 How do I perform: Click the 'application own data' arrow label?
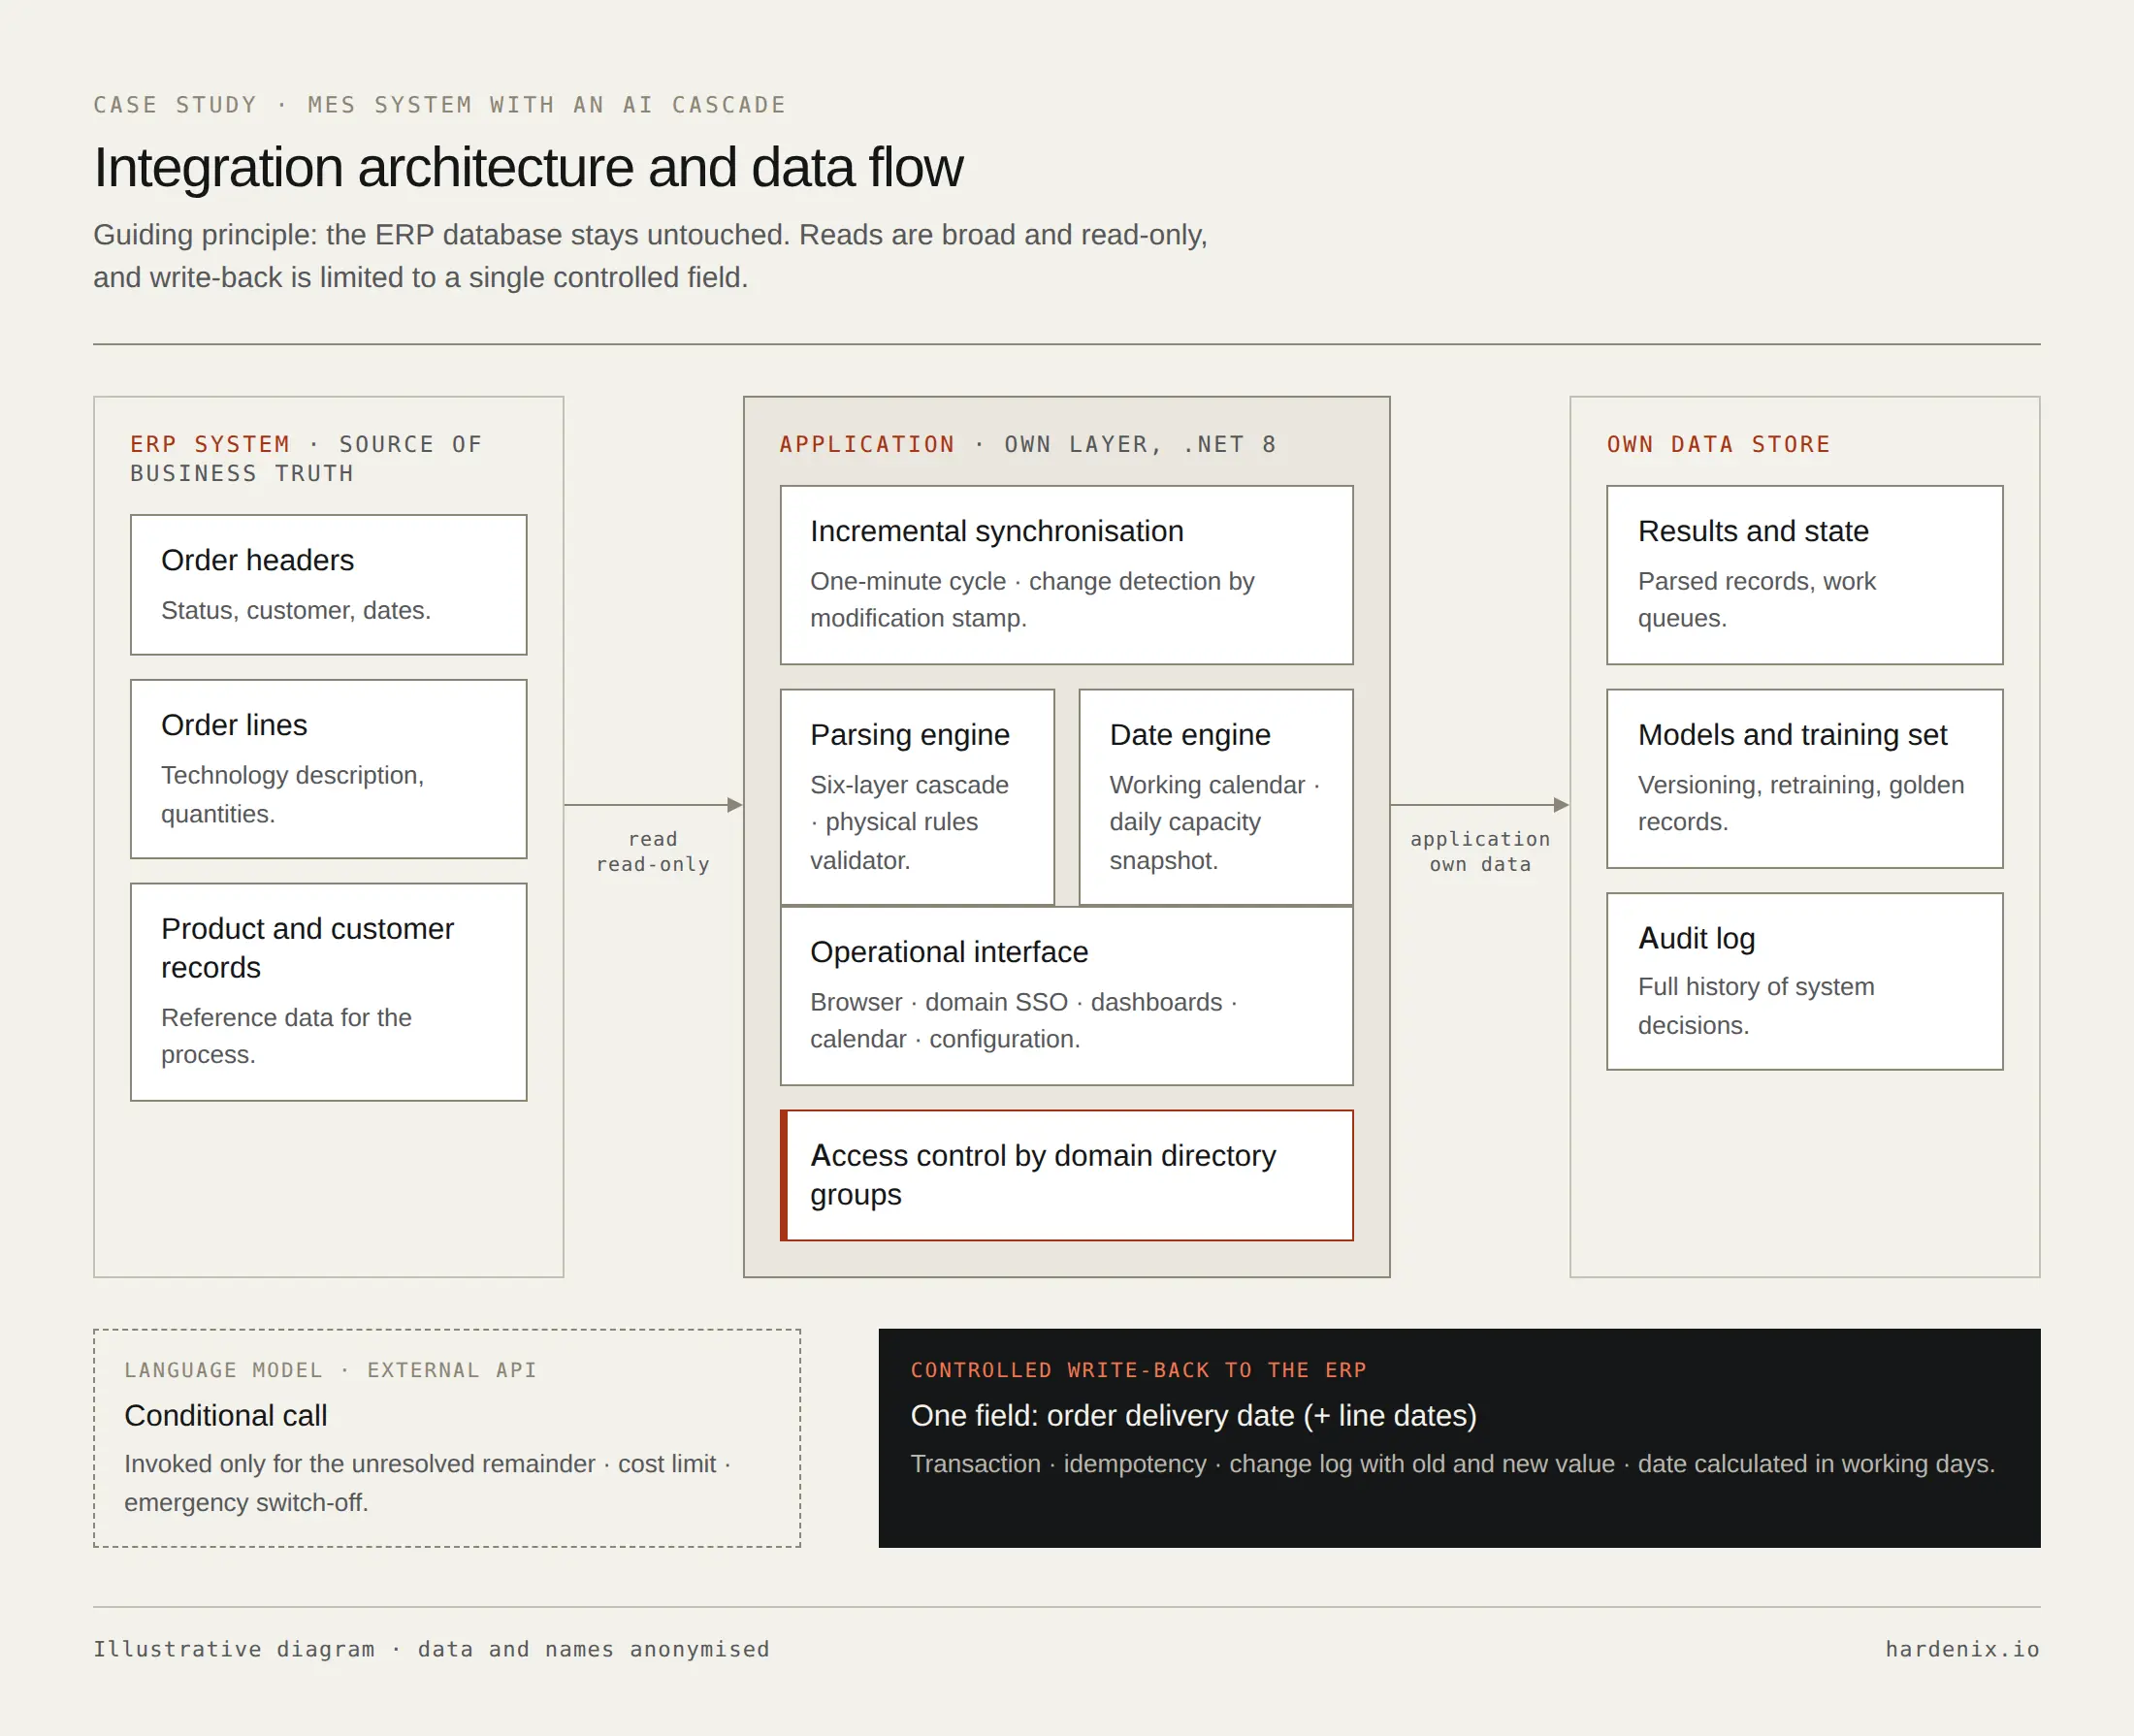click(1480, 851)
